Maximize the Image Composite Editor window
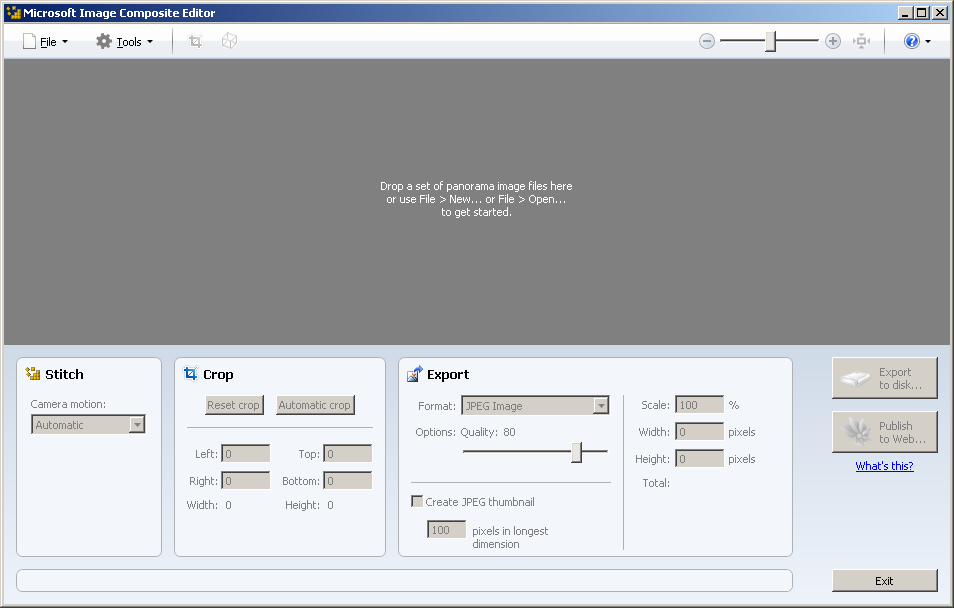 pyautogui.click(x=922, y=13)
